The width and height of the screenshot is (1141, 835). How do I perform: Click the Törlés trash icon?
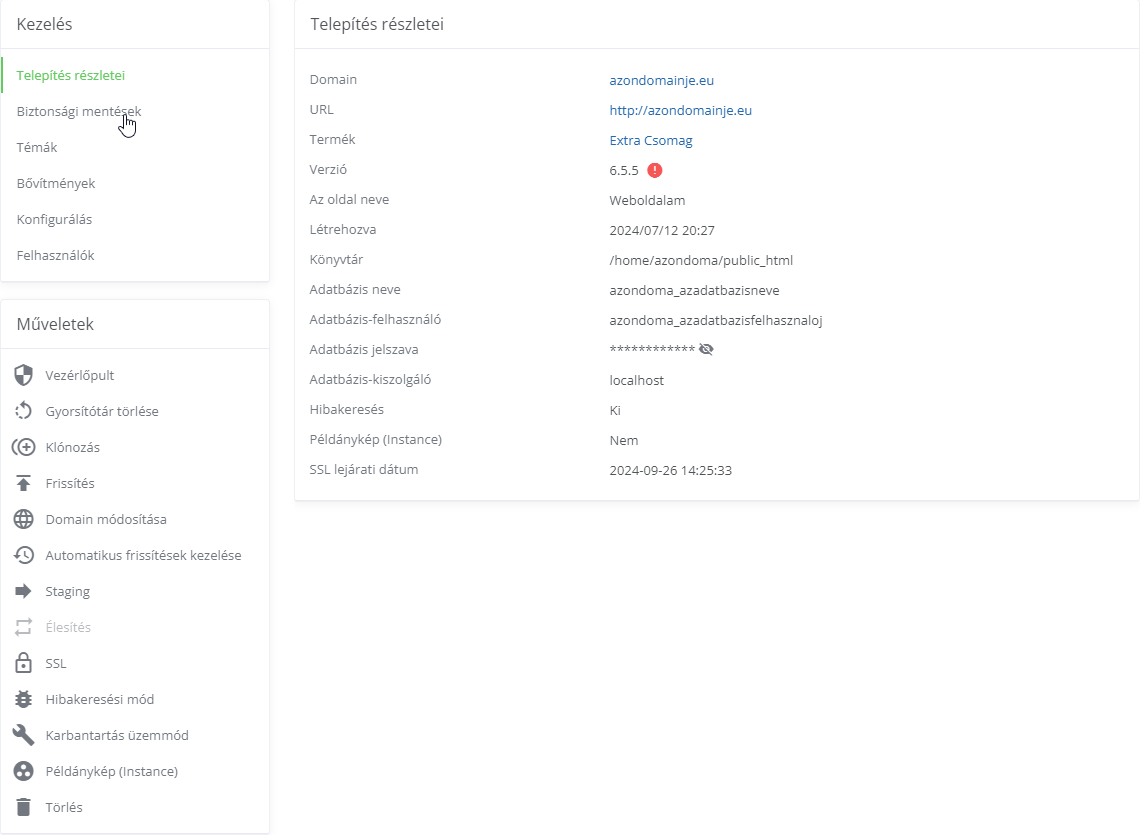point(24,807)
